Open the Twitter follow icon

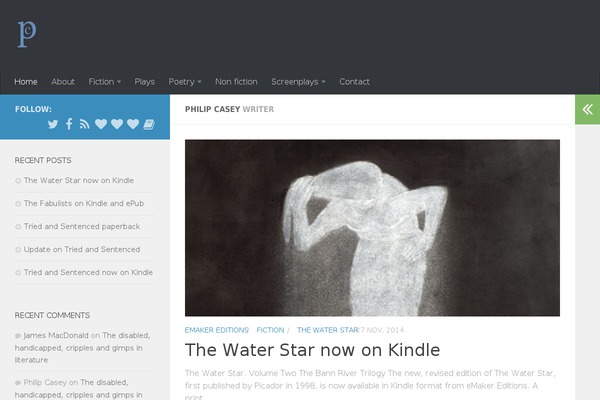pos(53,124)
